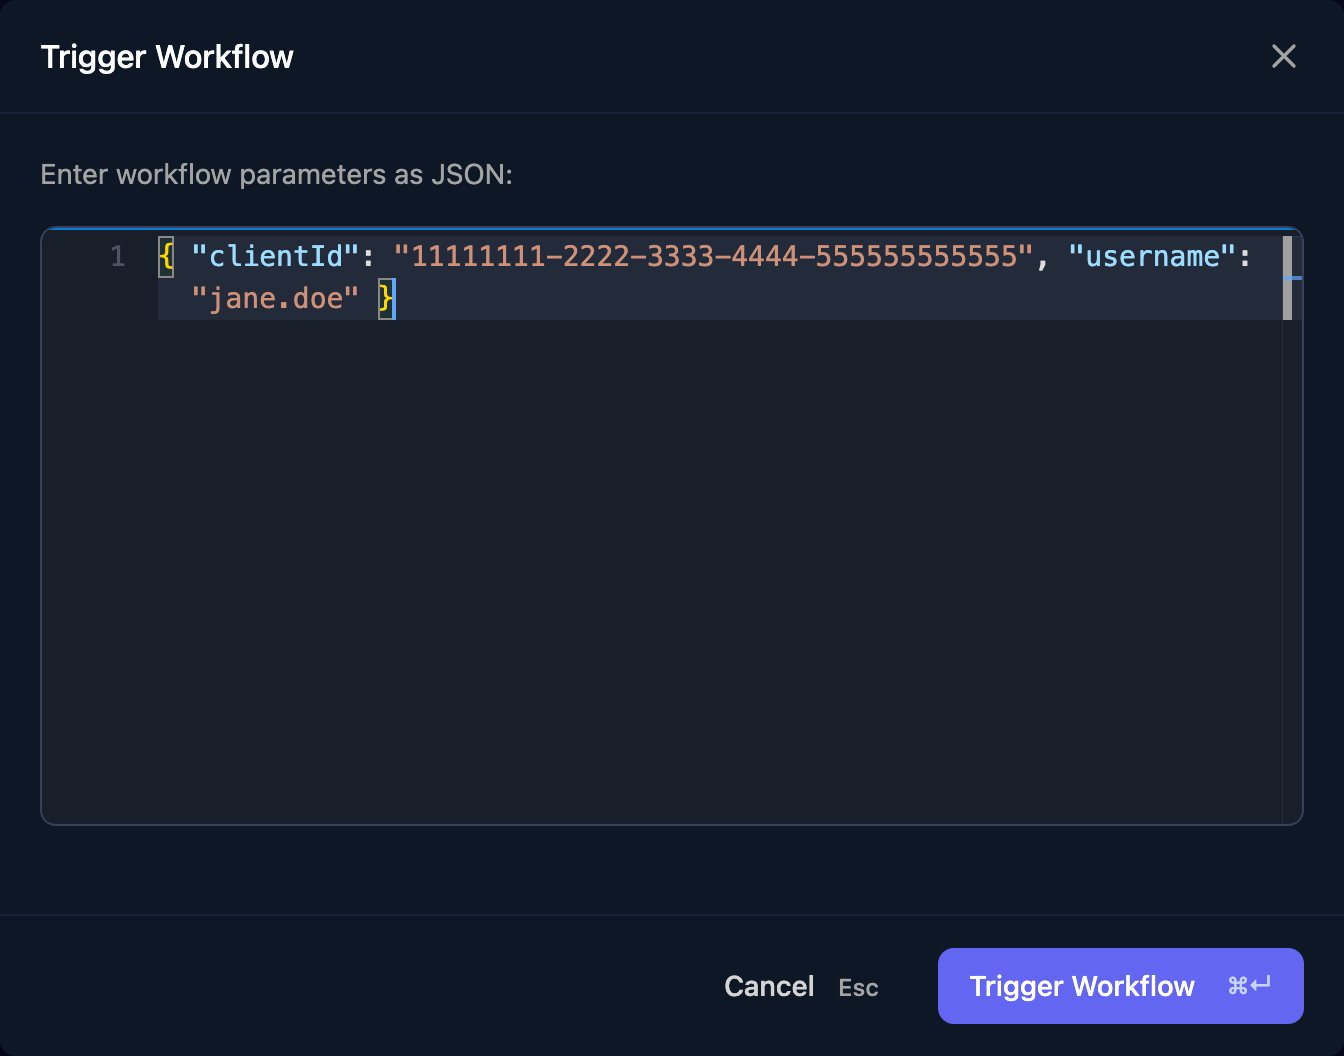This screenshot has width=1344, height=1056.
Task: Click the purple Trigger Workflow button
Action: (x=1120, y=986)
